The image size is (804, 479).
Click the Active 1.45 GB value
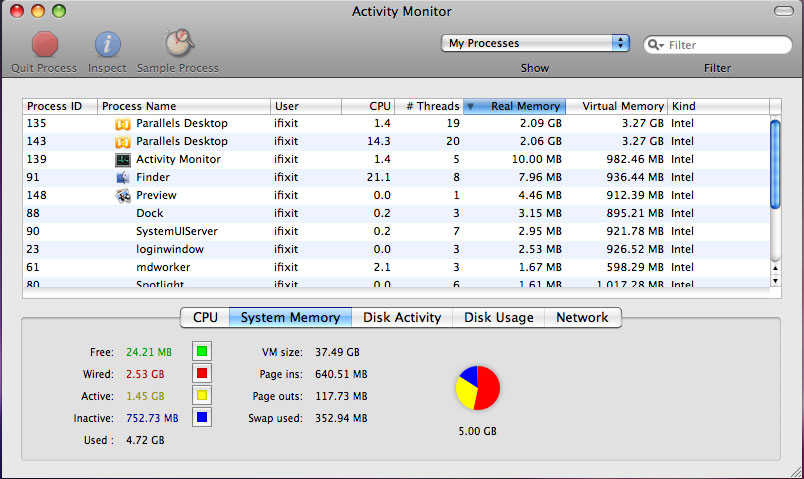point(145,396)
